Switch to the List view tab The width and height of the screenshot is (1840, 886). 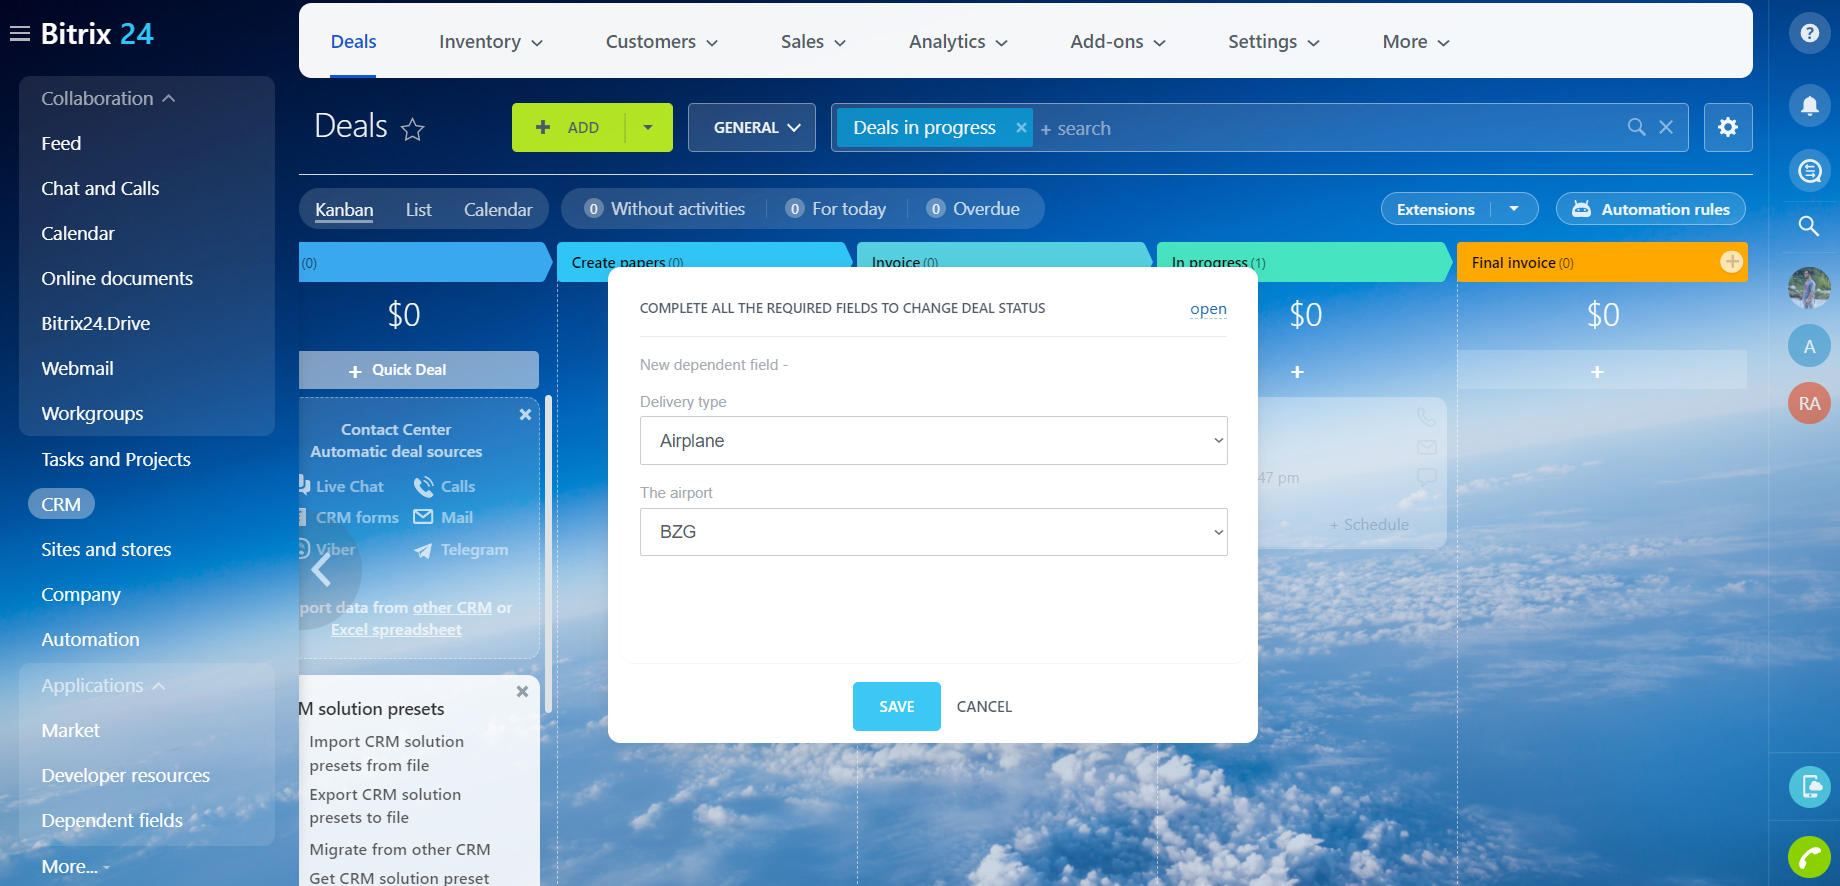418,210
